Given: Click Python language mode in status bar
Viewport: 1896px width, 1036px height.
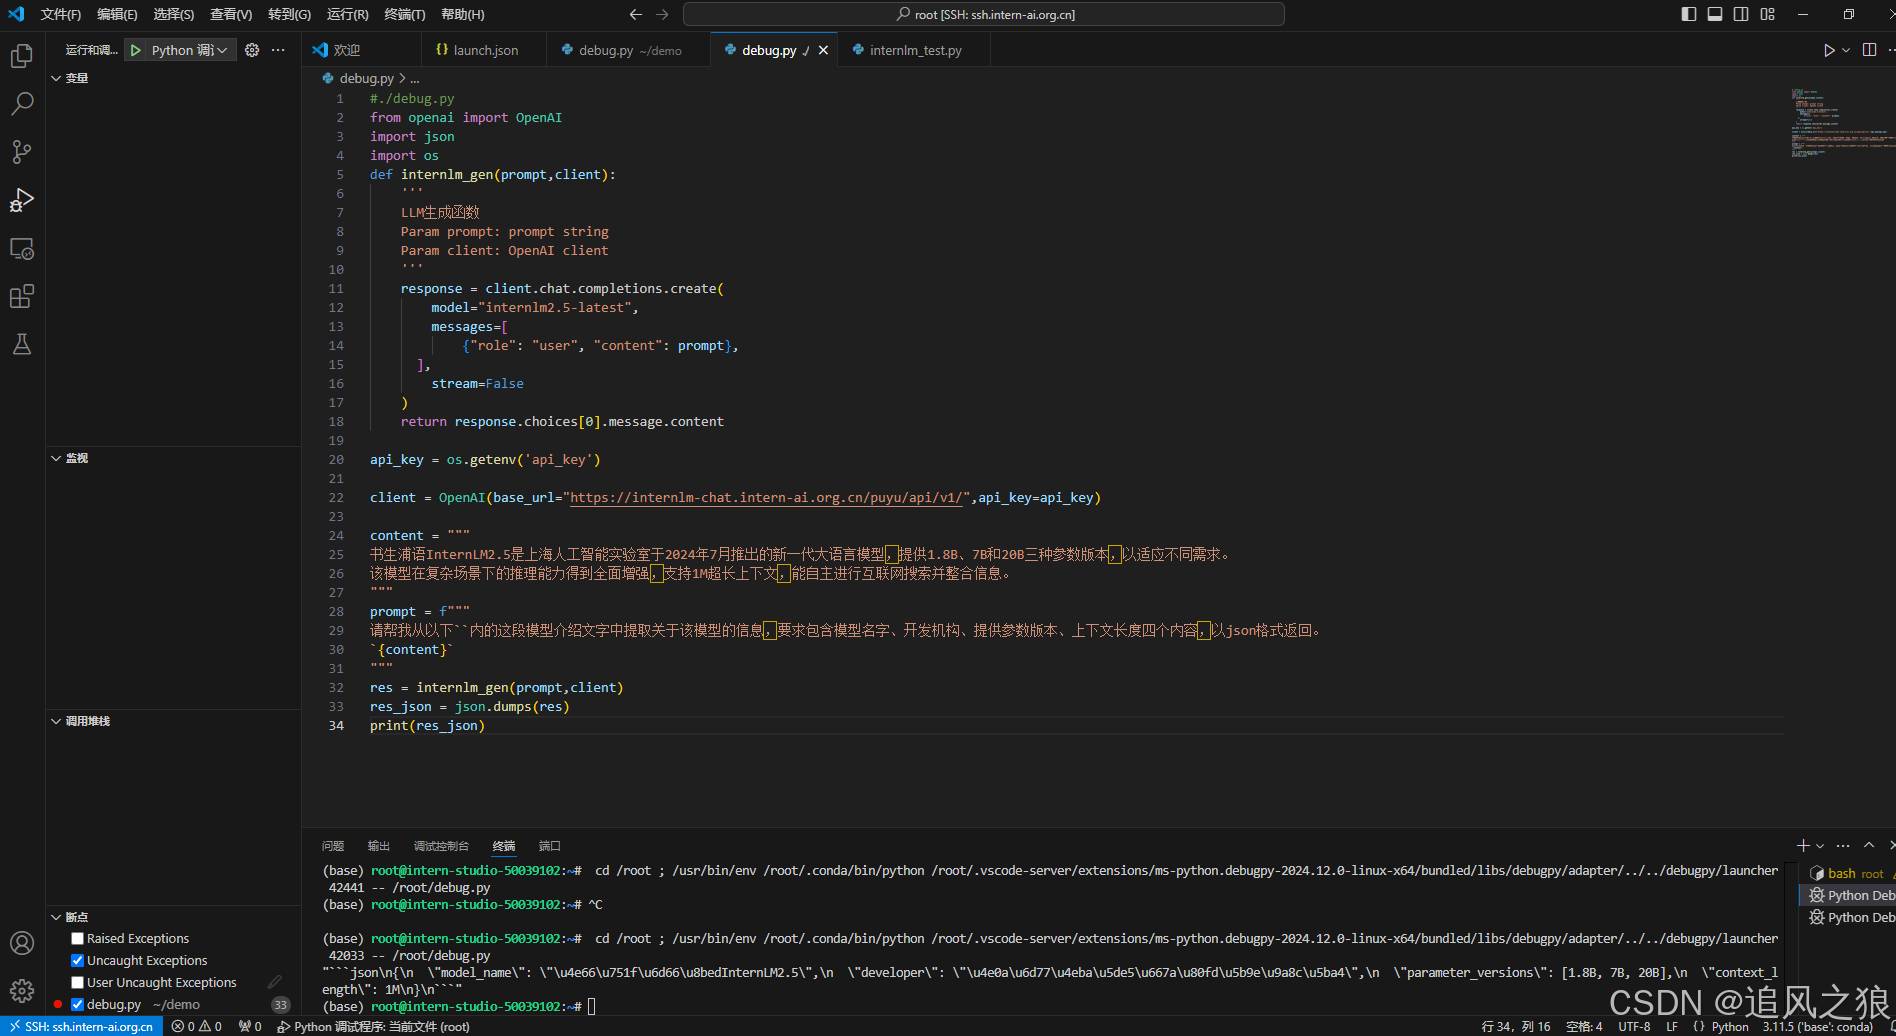Looking at the screenshot, I should tap(1730, 1026).
